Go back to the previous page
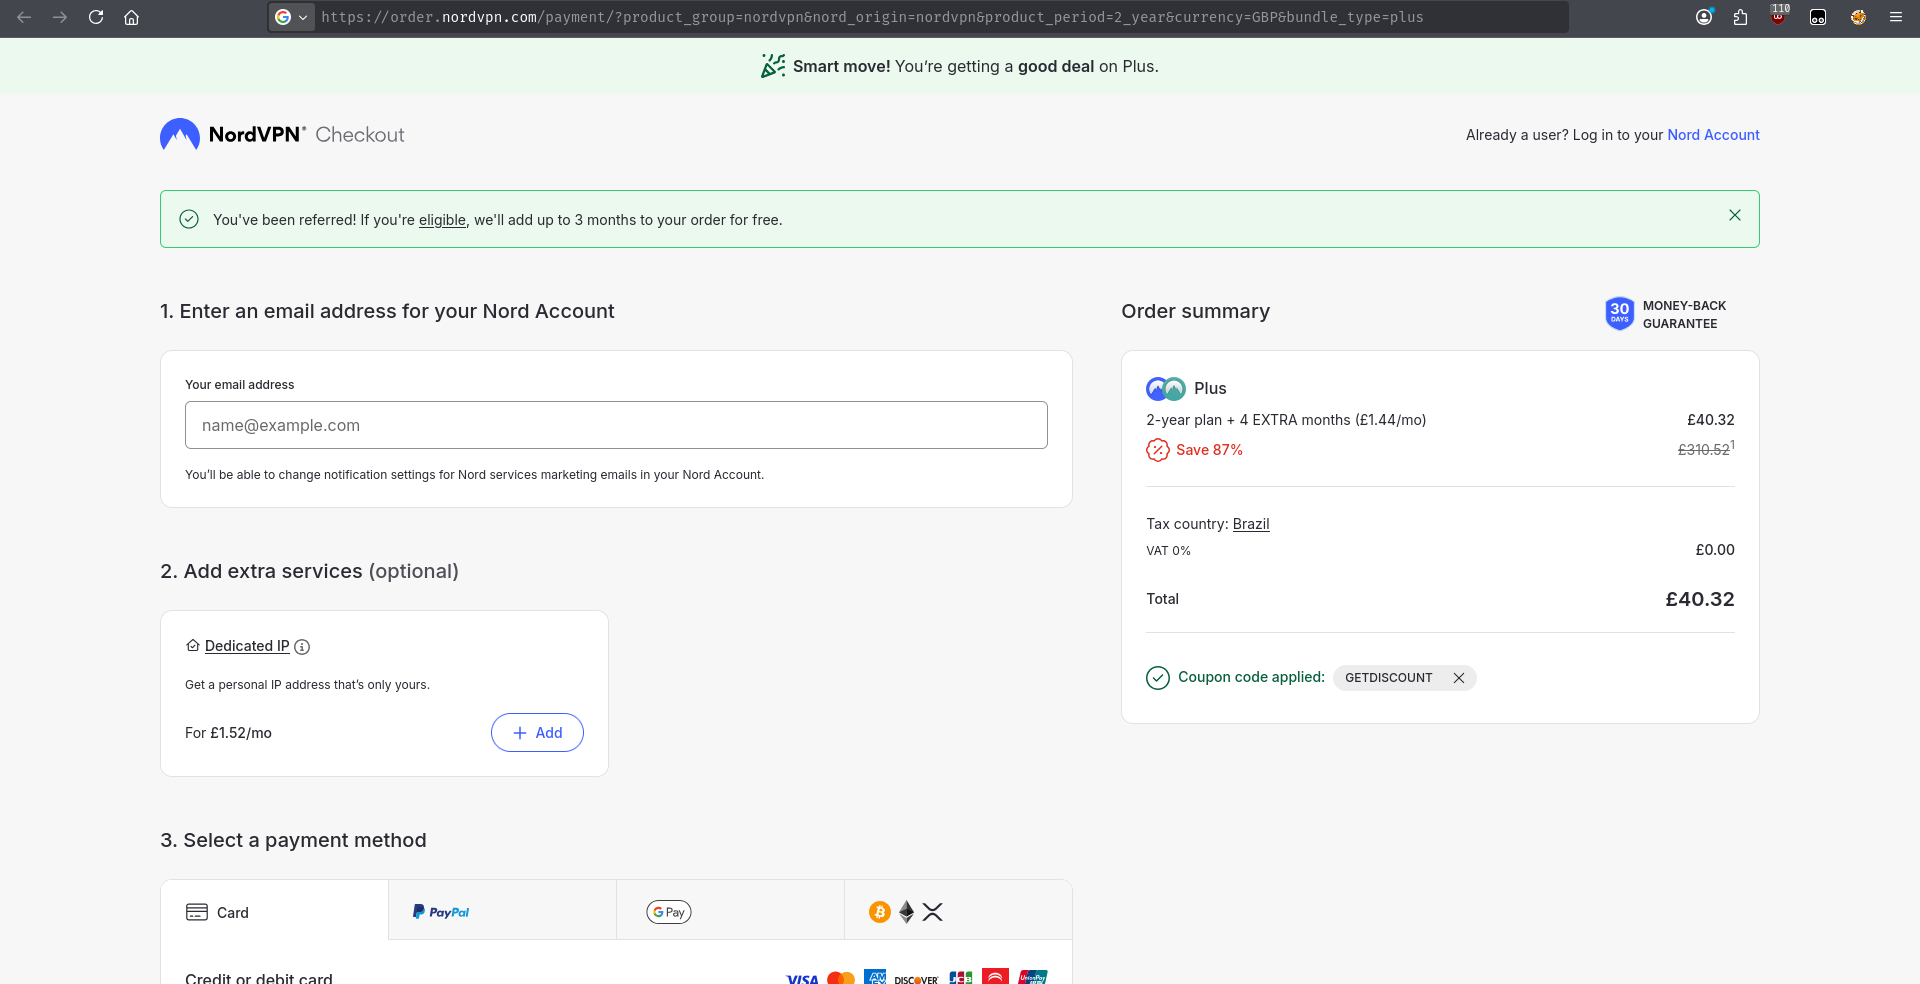1920x984 pixels. click(x=24, y=17)
